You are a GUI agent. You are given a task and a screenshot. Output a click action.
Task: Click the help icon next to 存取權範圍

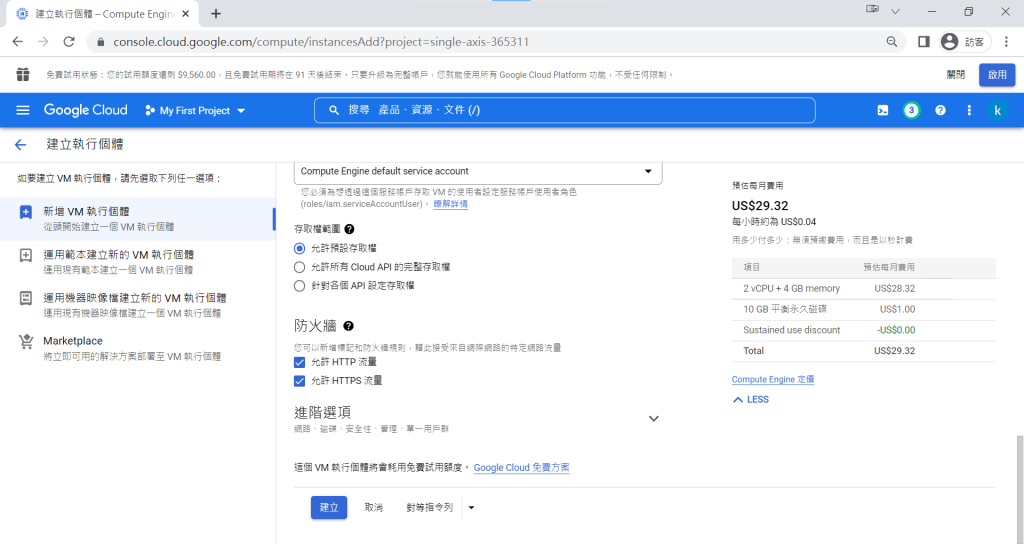349,229
